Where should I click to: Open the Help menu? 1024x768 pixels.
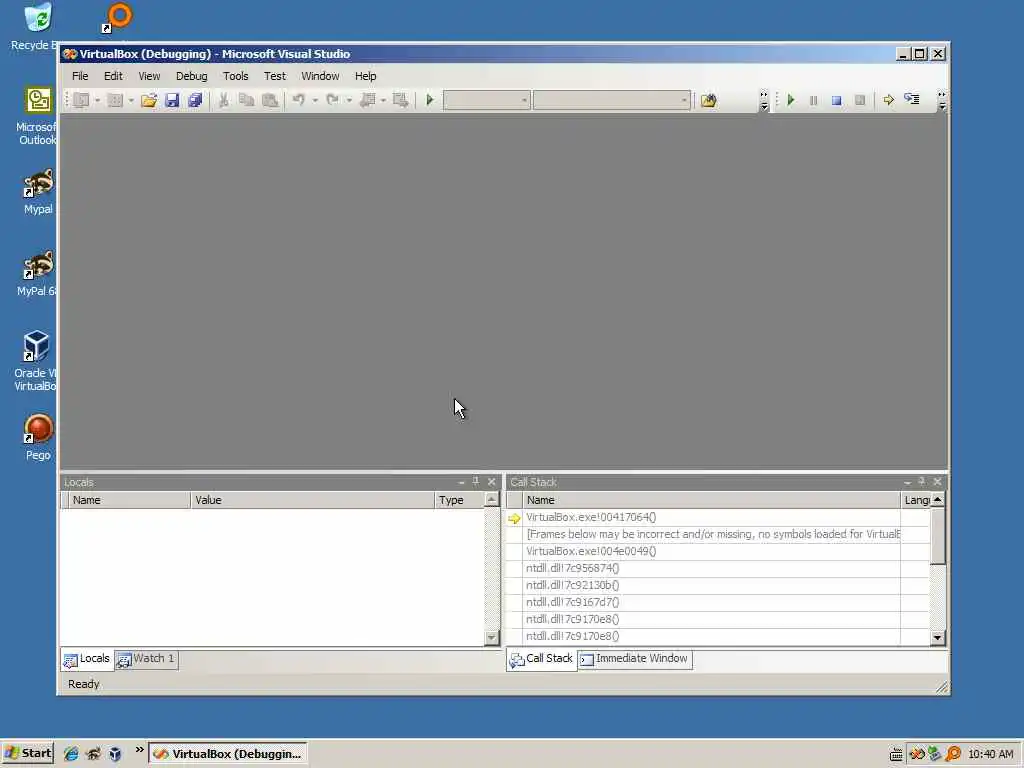pos(365,76)
